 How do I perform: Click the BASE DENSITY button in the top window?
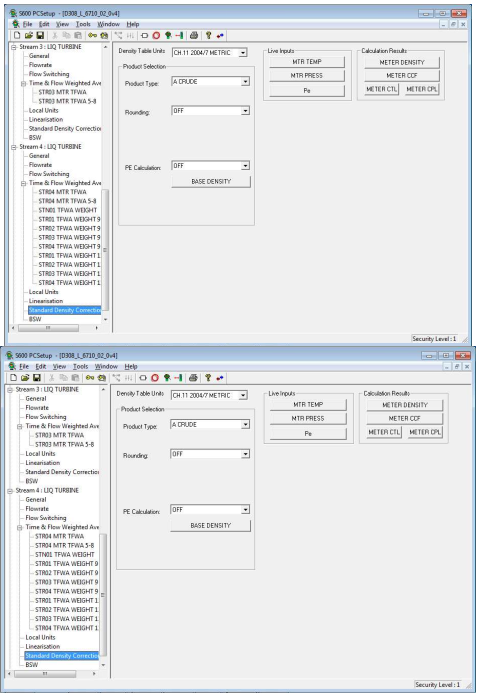[x=211, y=182]
